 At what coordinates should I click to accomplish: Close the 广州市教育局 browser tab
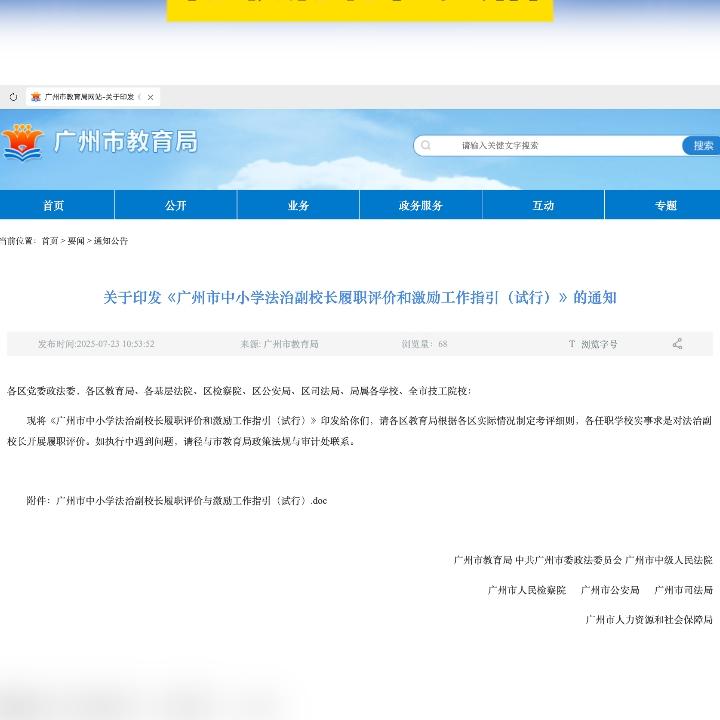coord(151,97)
